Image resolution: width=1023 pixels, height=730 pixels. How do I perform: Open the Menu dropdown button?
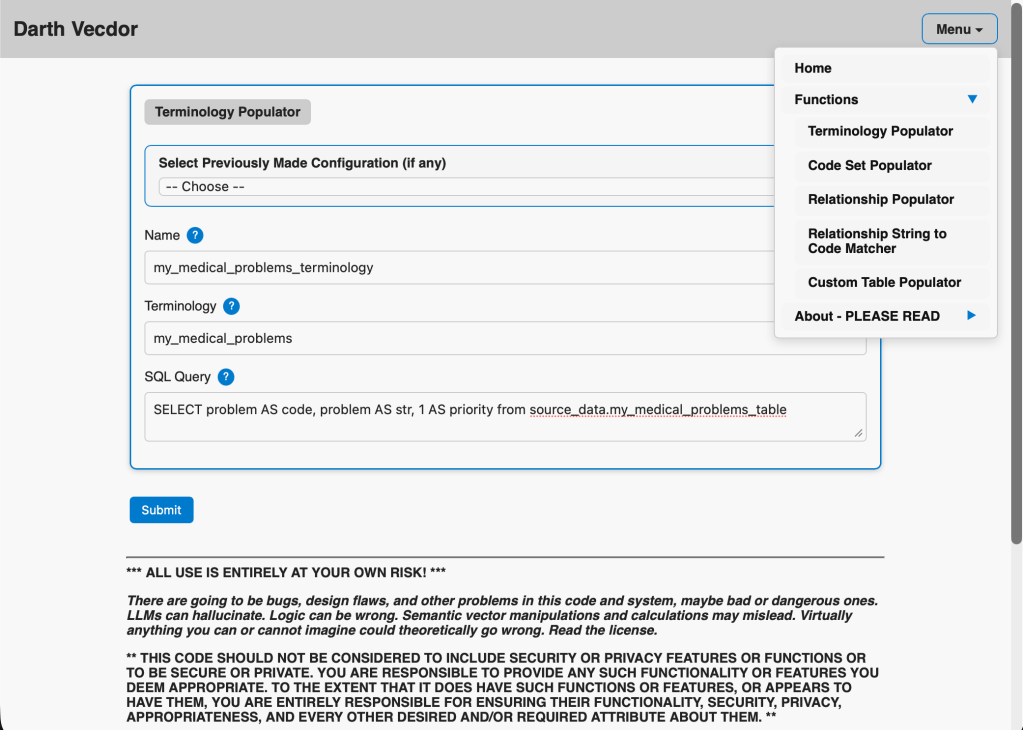point(958,29)
